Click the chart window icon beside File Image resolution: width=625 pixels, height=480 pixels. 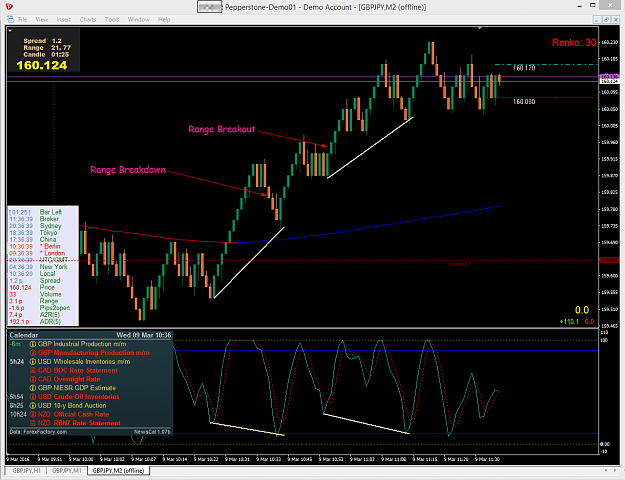[x=10, y=19]
